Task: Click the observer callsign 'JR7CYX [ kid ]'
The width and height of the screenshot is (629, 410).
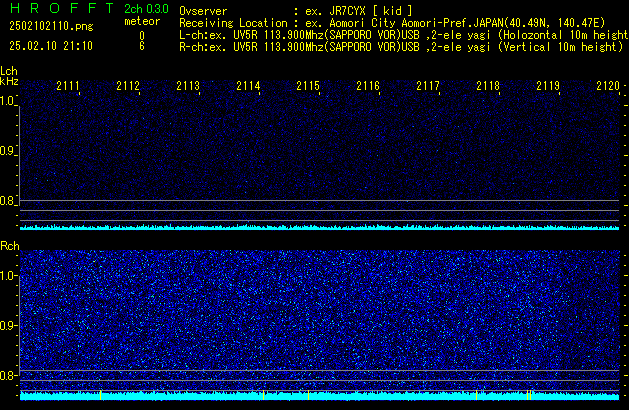Action: [371, 11]
